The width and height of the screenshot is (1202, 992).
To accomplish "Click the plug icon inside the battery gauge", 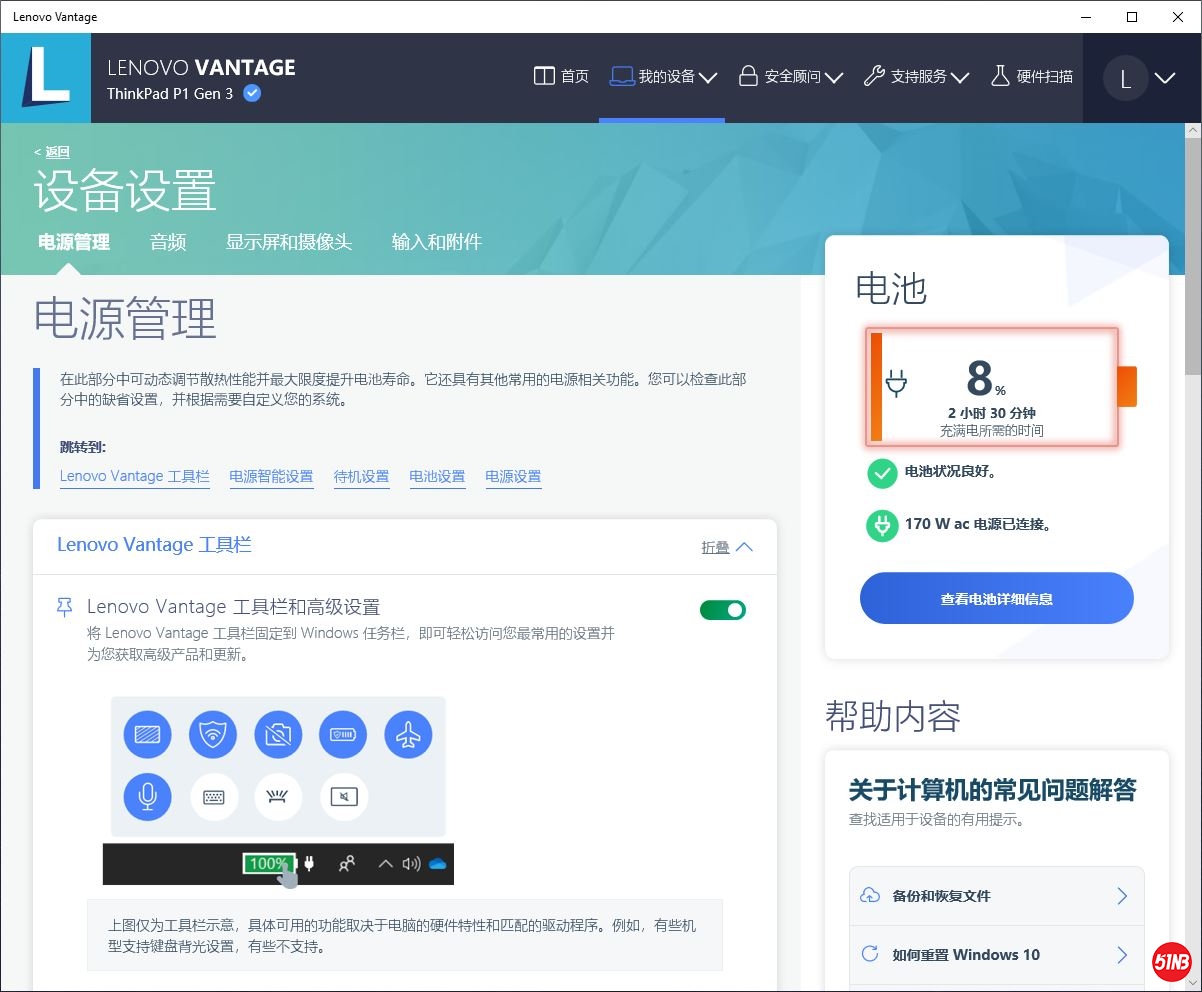I will [896, 384].
